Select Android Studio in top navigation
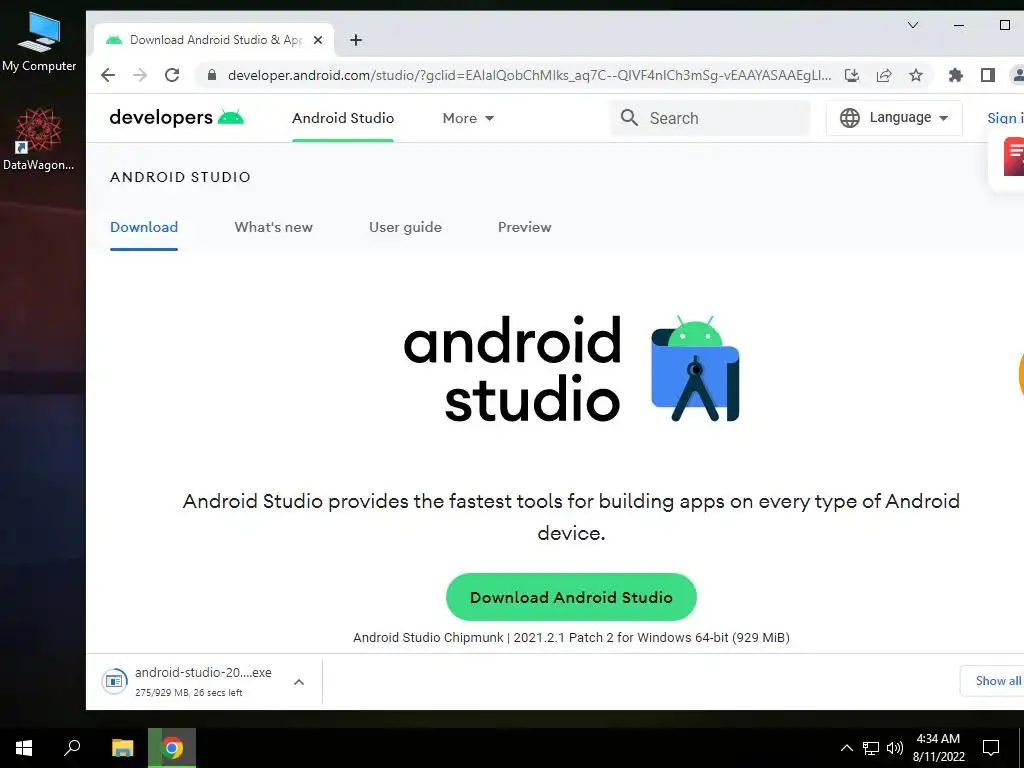1024x768 pixels. click(343, 118)
